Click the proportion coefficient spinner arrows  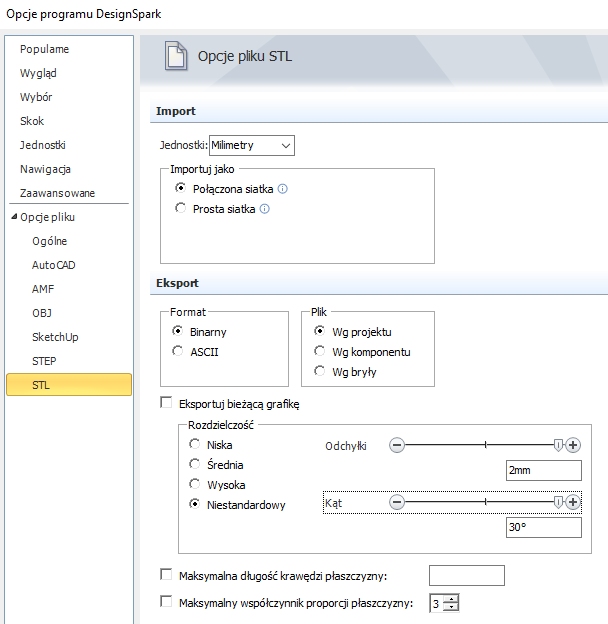pos(452,603)
